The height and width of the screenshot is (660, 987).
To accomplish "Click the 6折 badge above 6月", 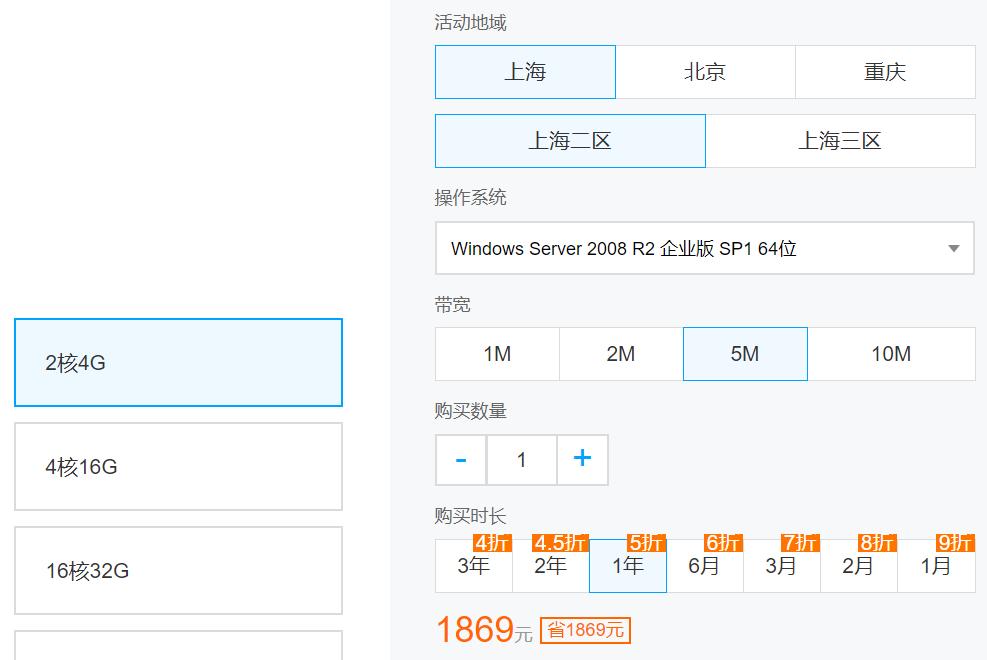I will (719, 543).
